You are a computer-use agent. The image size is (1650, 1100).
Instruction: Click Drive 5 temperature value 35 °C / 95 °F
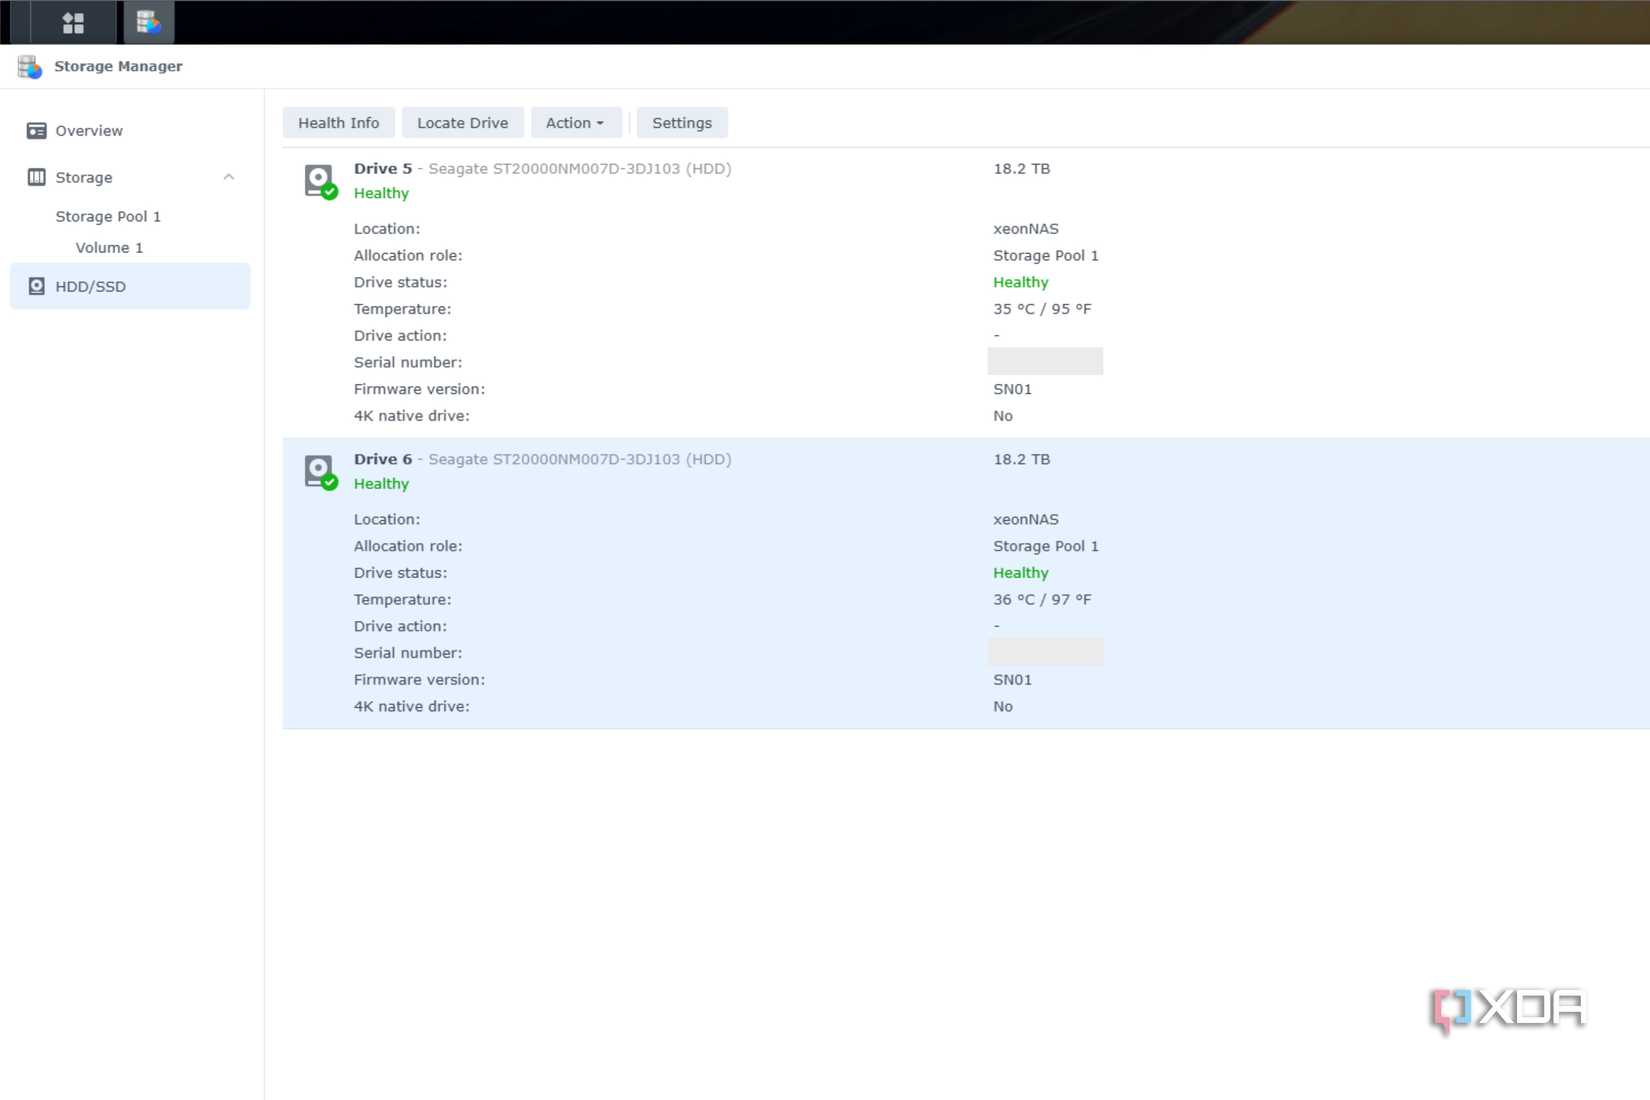[1042, 309]
